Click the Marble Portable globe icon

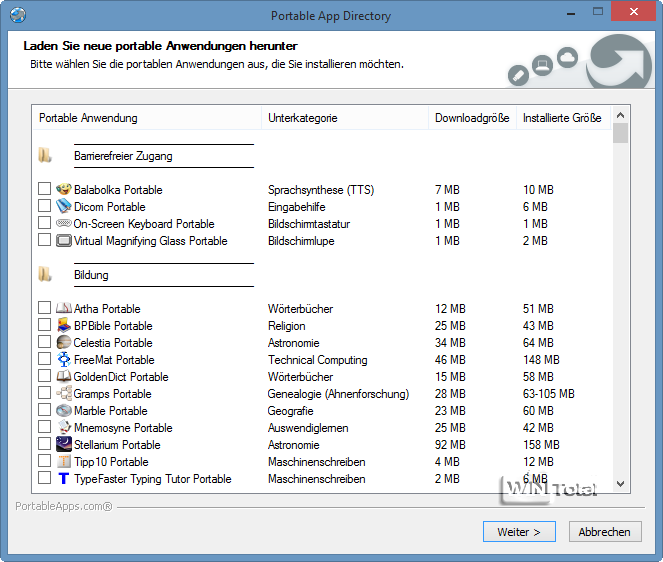coord(63,410)
